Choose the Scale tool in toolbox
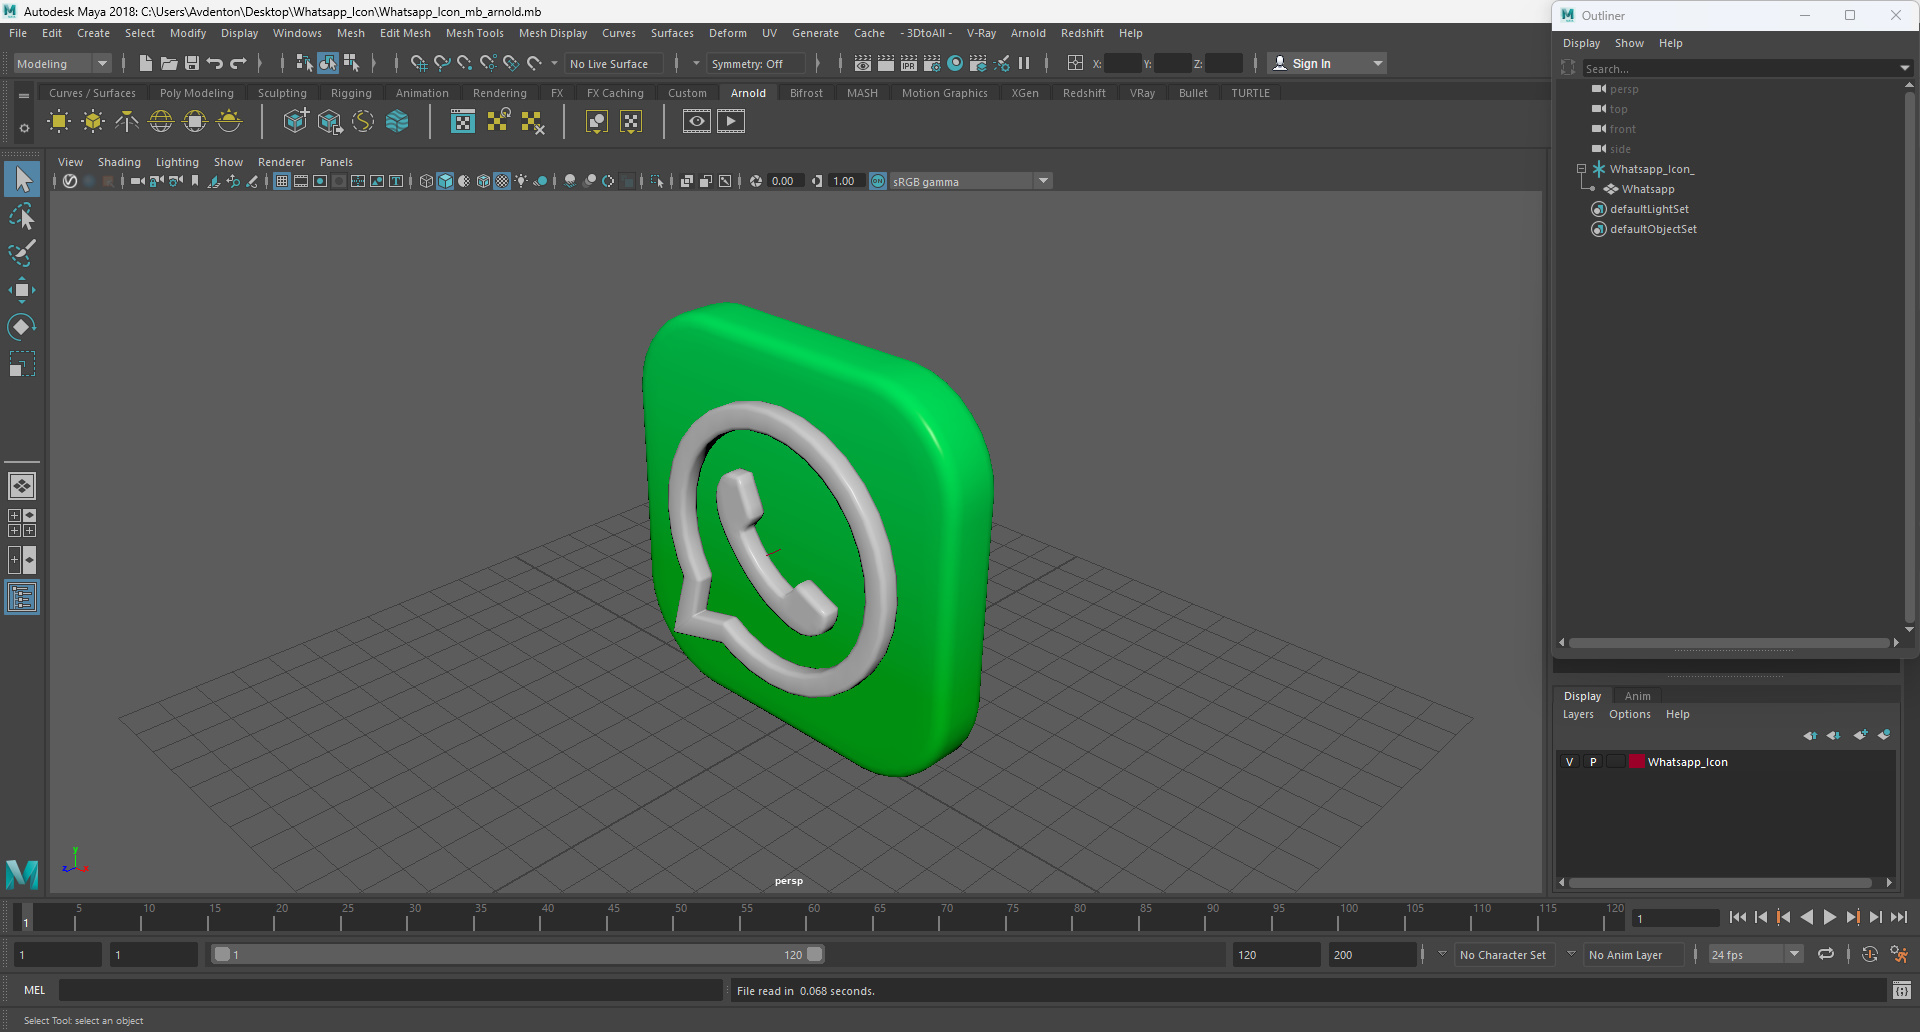 [22, 364]
